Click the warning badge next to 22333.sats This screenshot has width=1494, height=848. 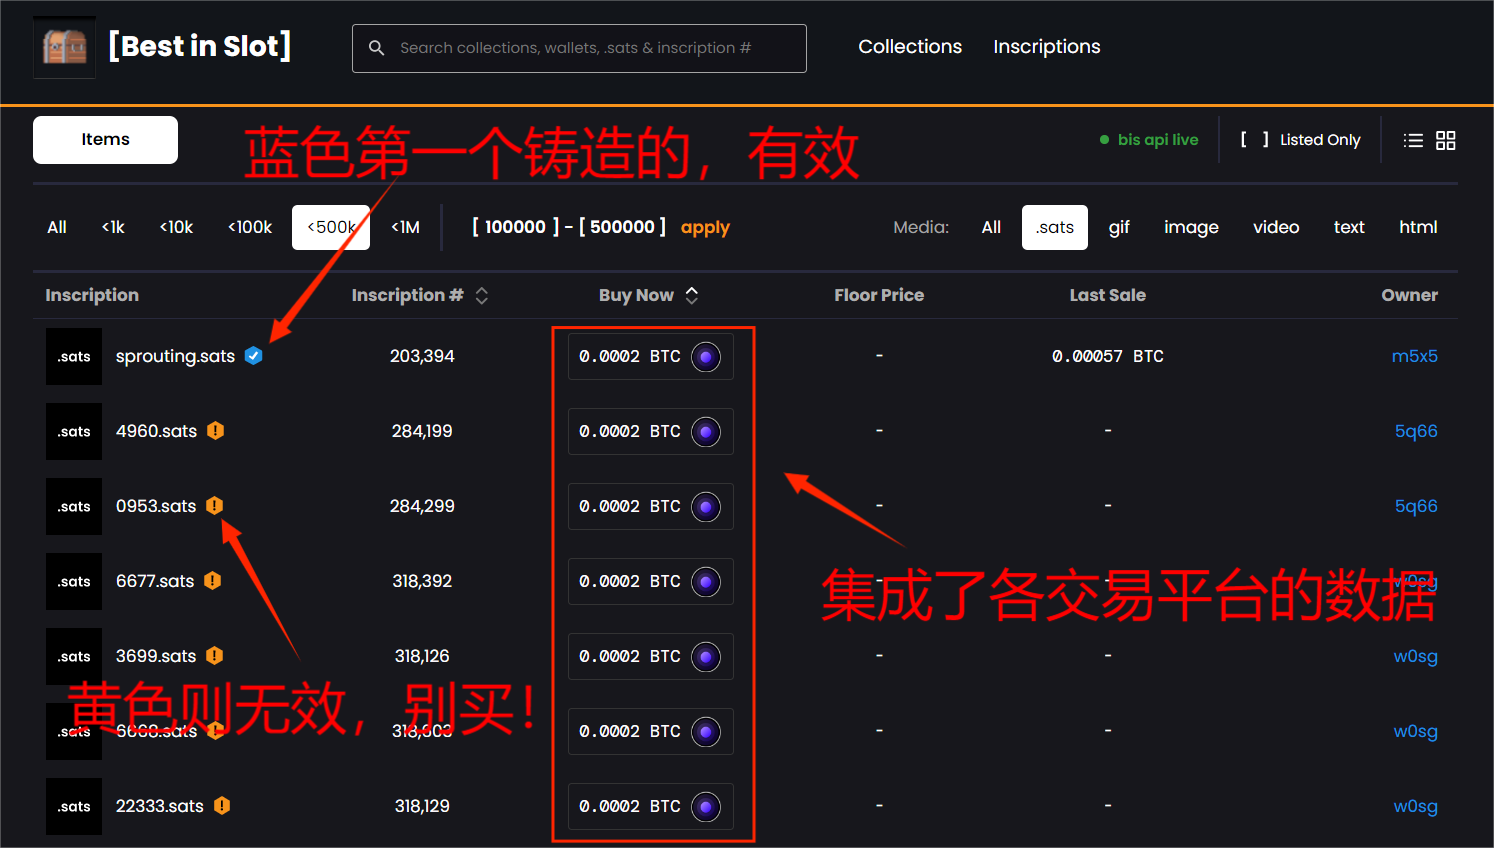tap(222, 806)
